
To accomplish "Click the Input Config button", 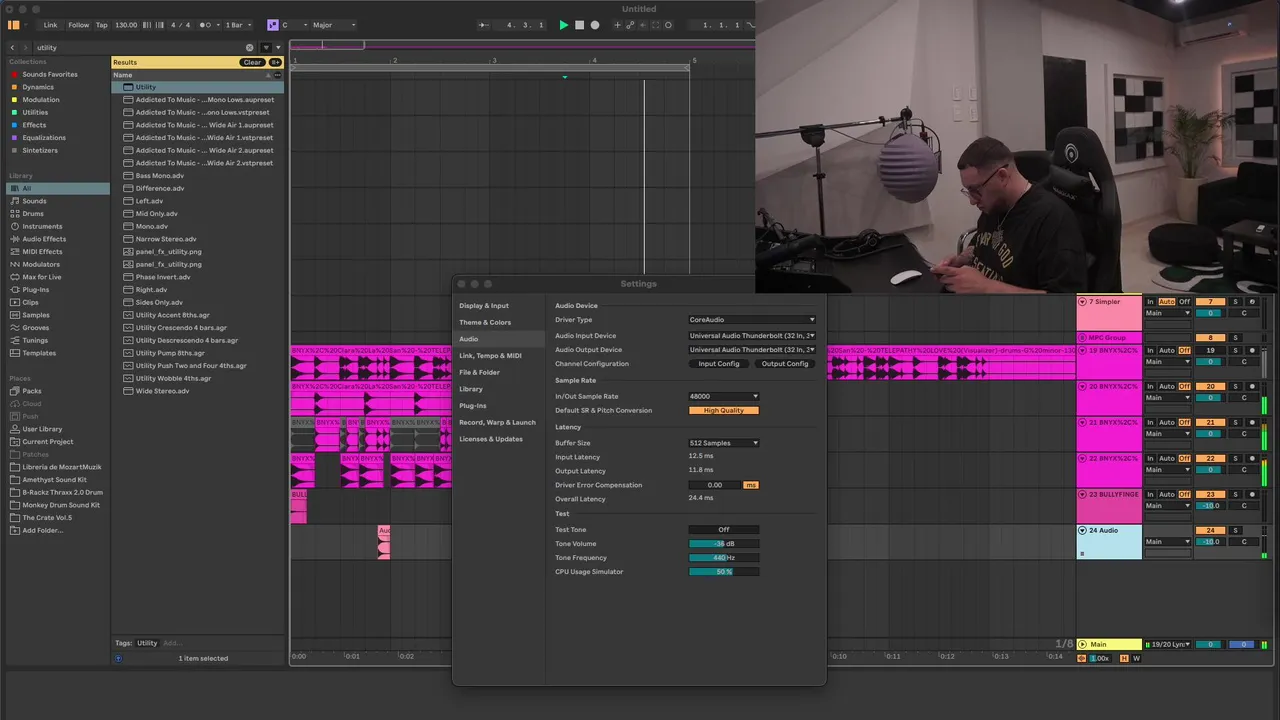I will tap(719, 364).
